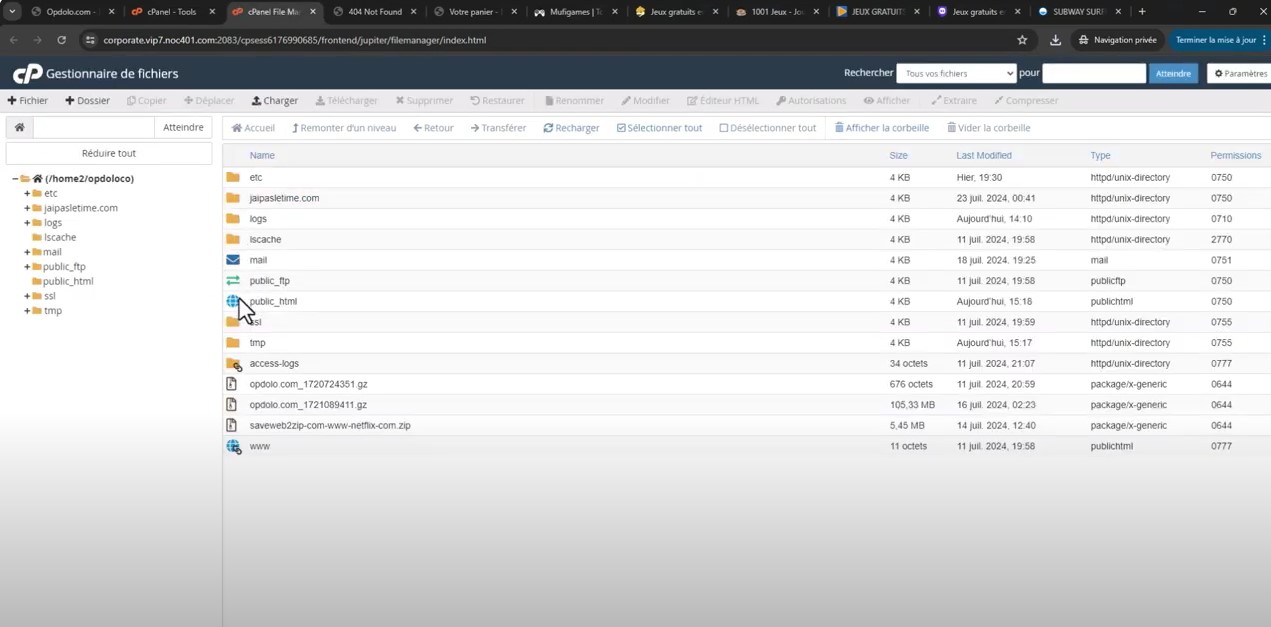
Task: Bookmark page with the star icon
Action: pyautogui.click(x=1022, y=40)
